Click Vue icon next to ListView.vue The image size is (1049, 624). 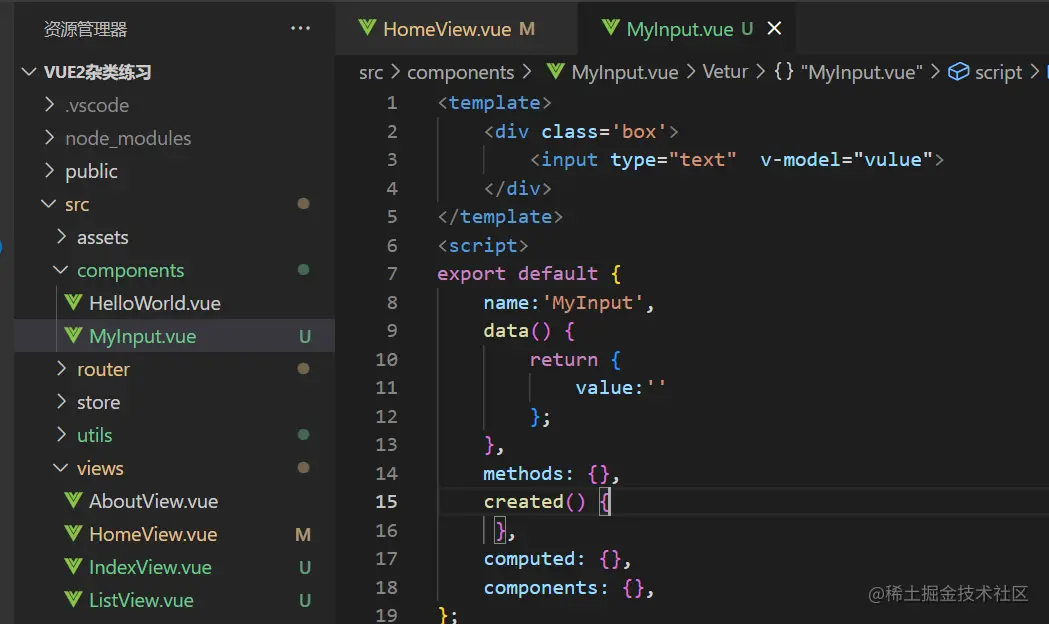click(x=74, y=599)
